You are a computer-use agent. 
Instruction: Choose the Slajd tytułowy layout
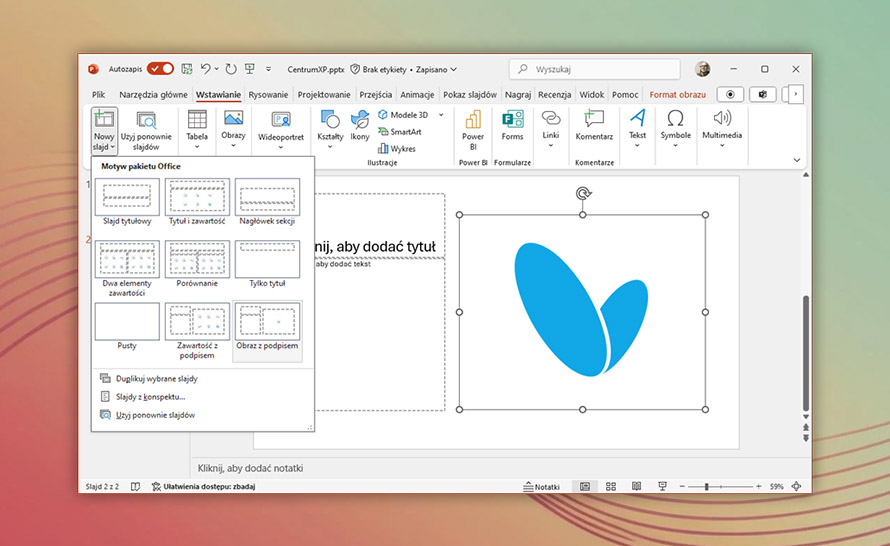click(x=127, y=202)
